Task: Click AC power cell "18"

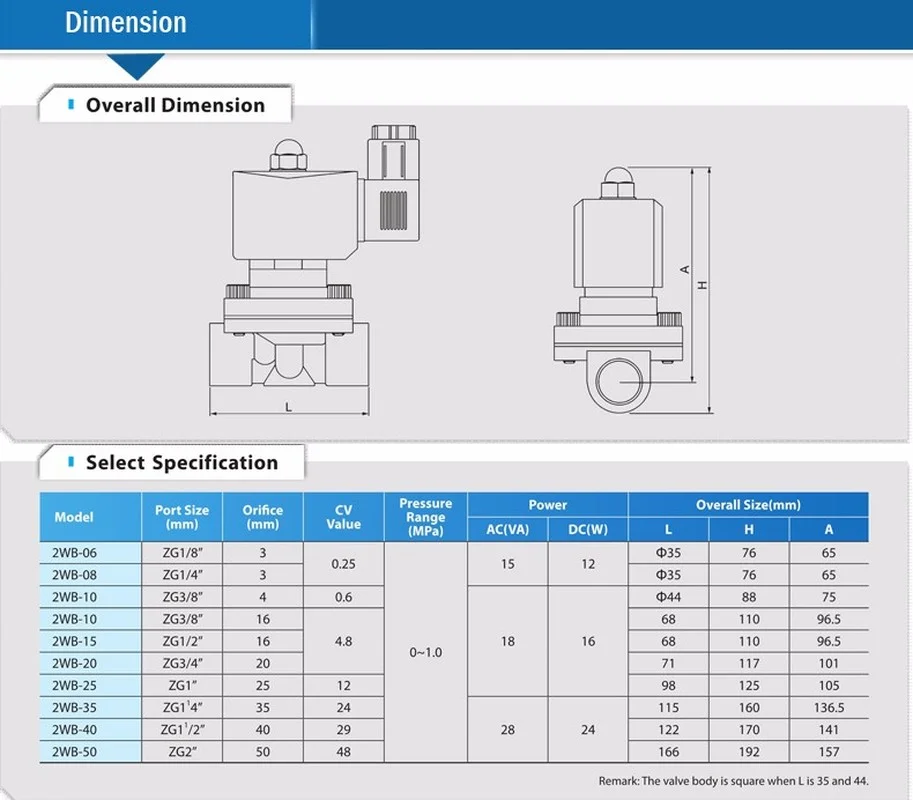Action: (x=508, y=641)
